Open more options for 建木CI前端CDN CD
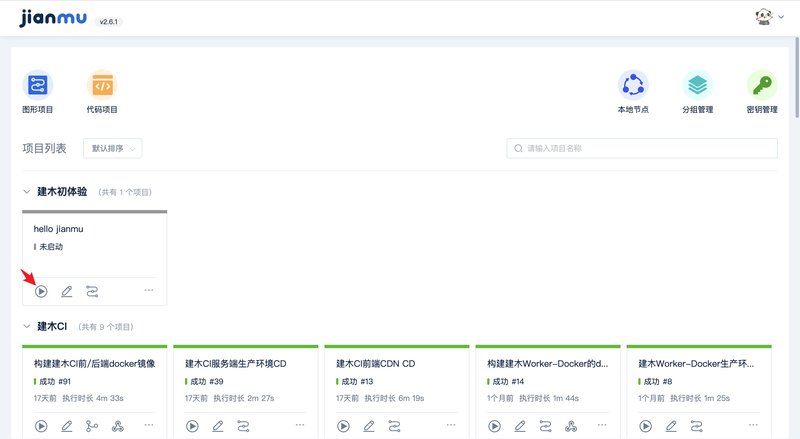This screenshot has width=800, height=439. point(451,425)
